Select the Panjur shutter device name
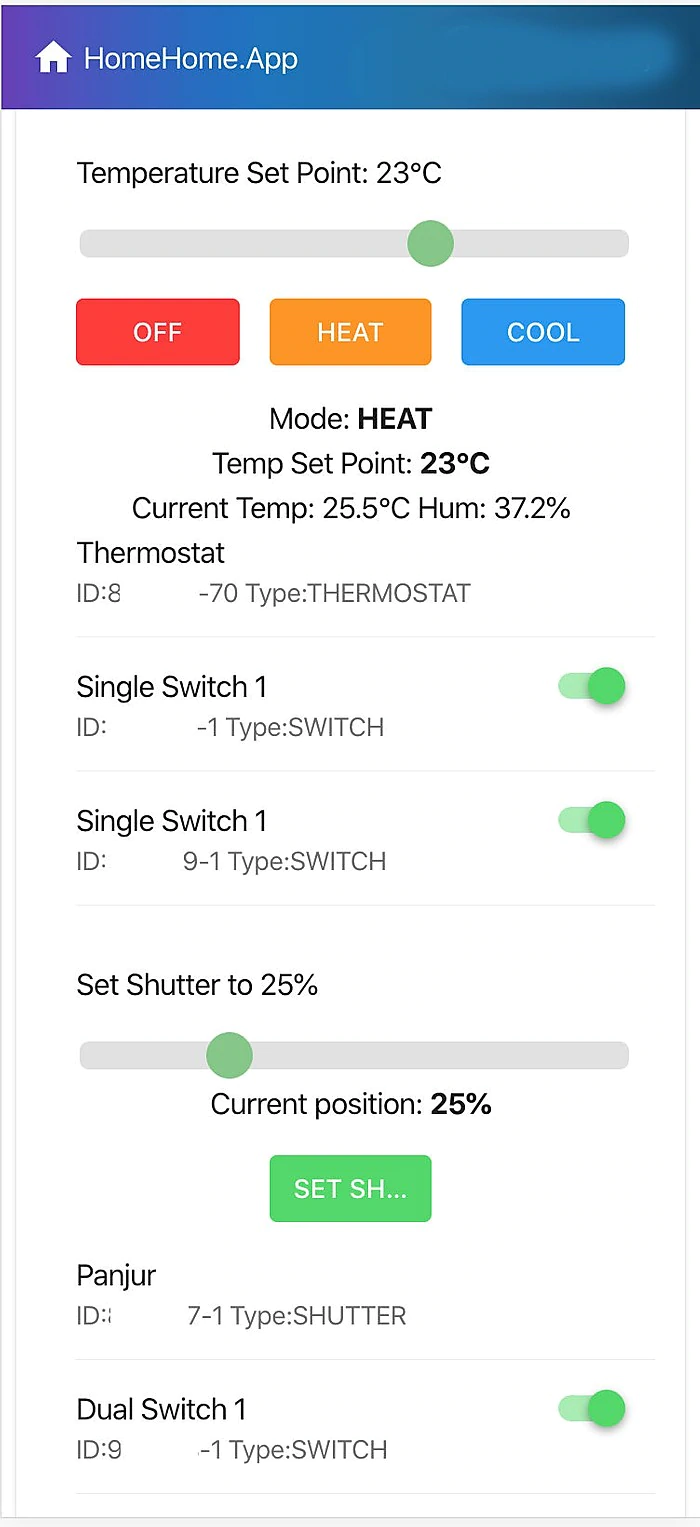 click(x=116, y=1276)
